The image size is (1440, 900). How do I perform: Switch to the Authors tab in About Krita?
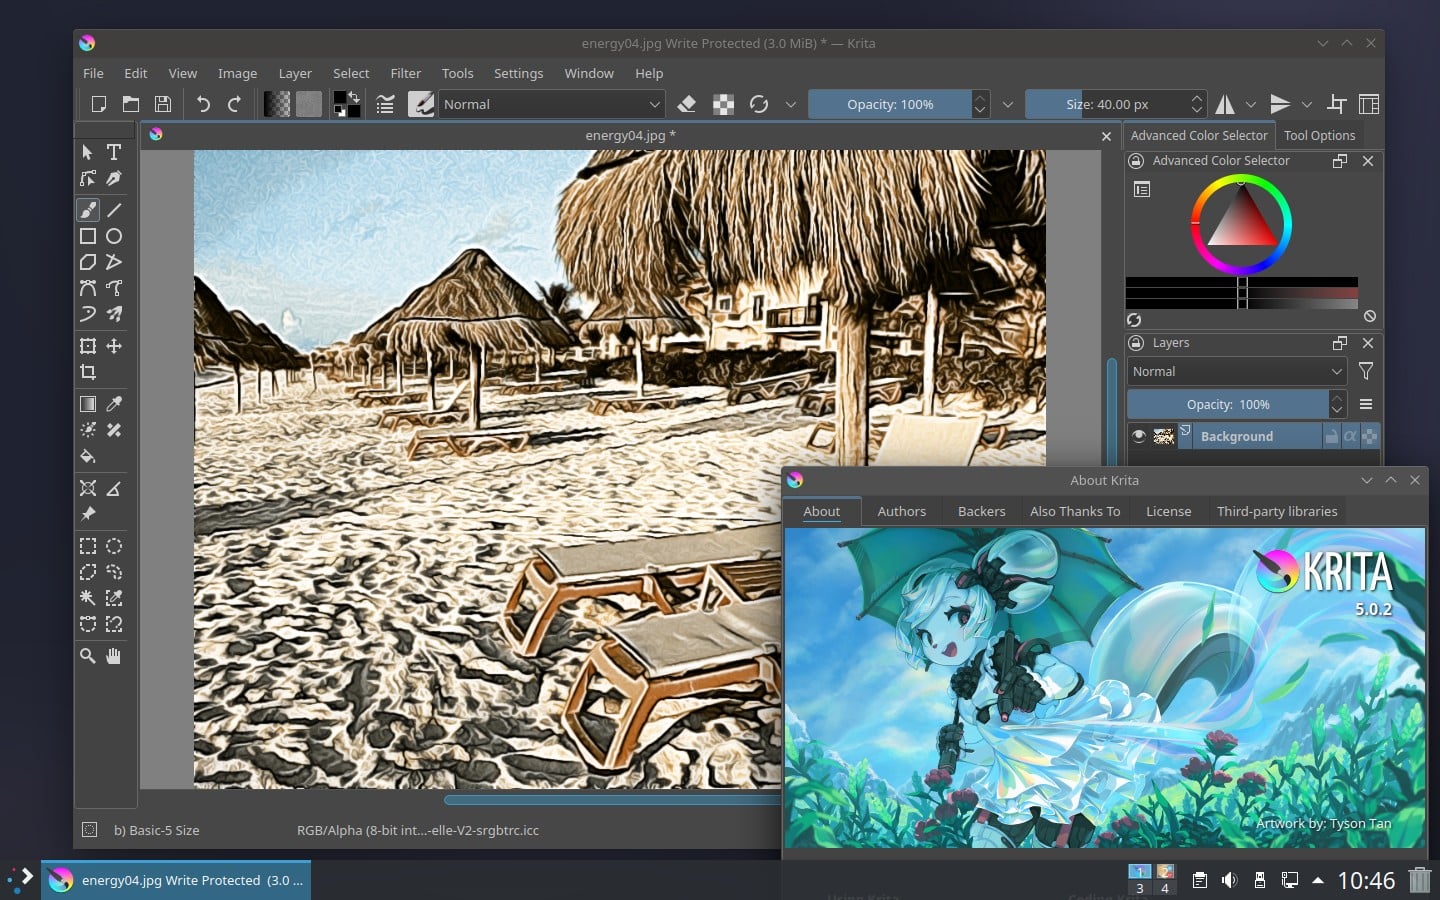point(901,511)
